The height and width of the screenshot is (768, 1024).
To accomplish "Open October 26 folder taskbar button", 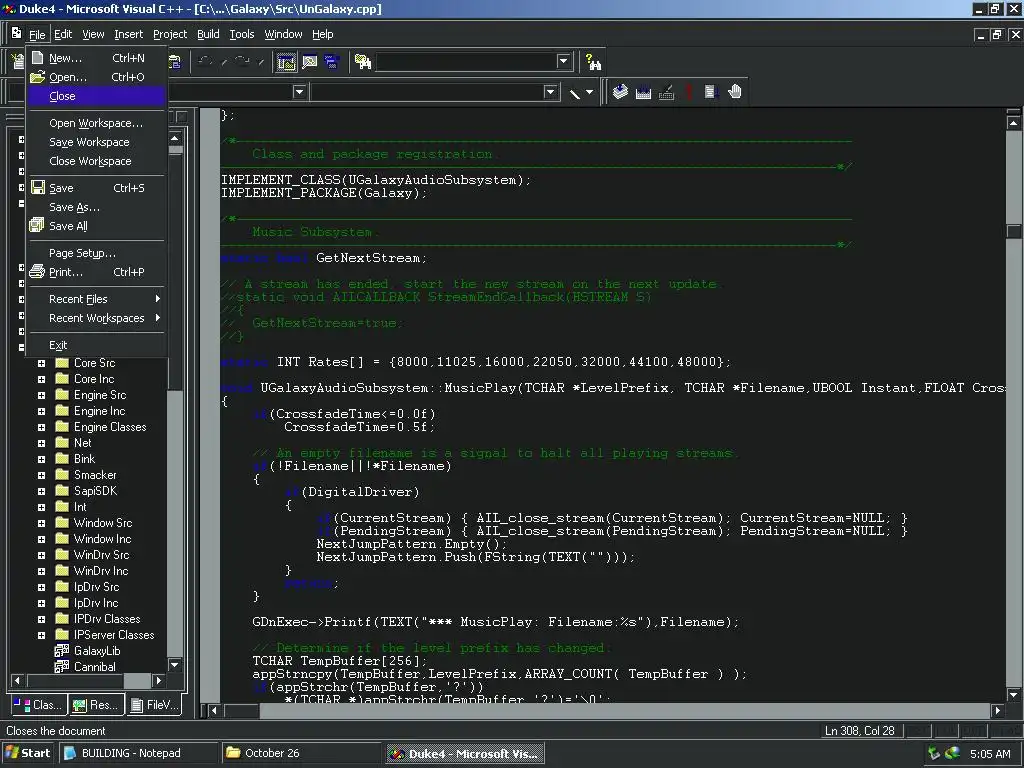I will [x=302, y=753].
